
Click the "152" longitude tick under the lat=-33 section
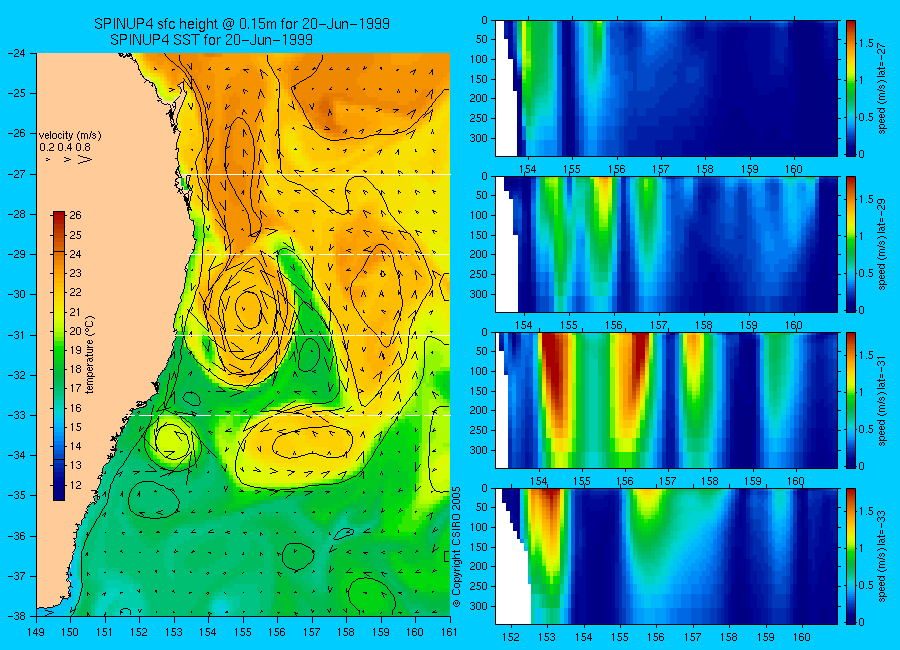tap(510, 637)
